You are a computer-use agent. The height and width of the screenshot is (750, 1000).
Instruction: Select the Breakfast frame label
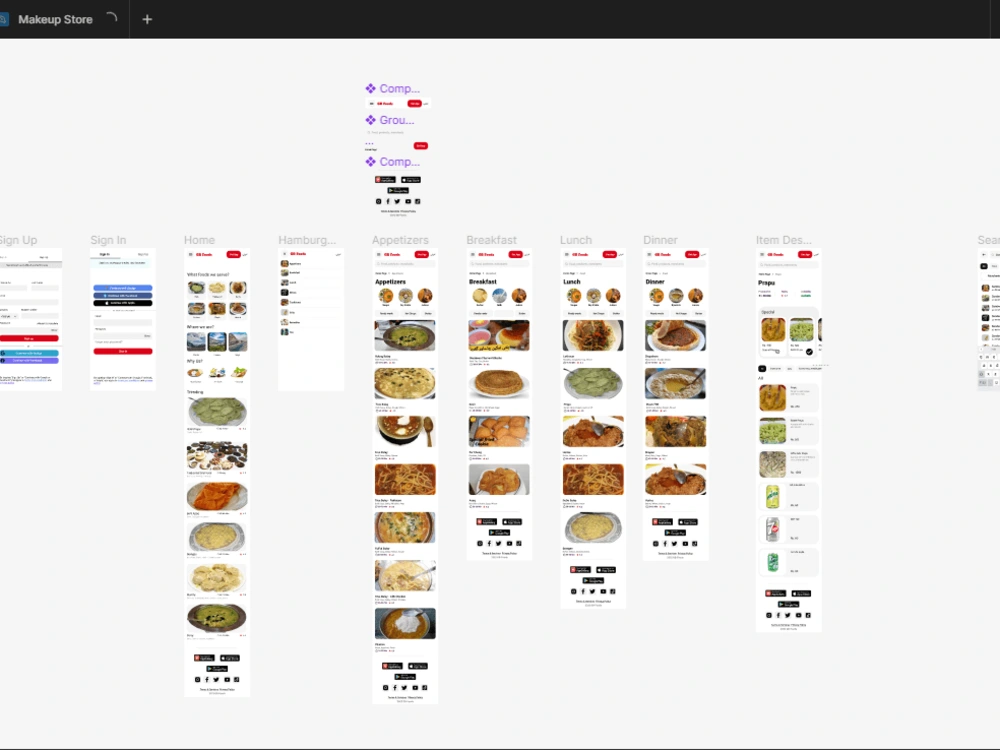(491, 240)
